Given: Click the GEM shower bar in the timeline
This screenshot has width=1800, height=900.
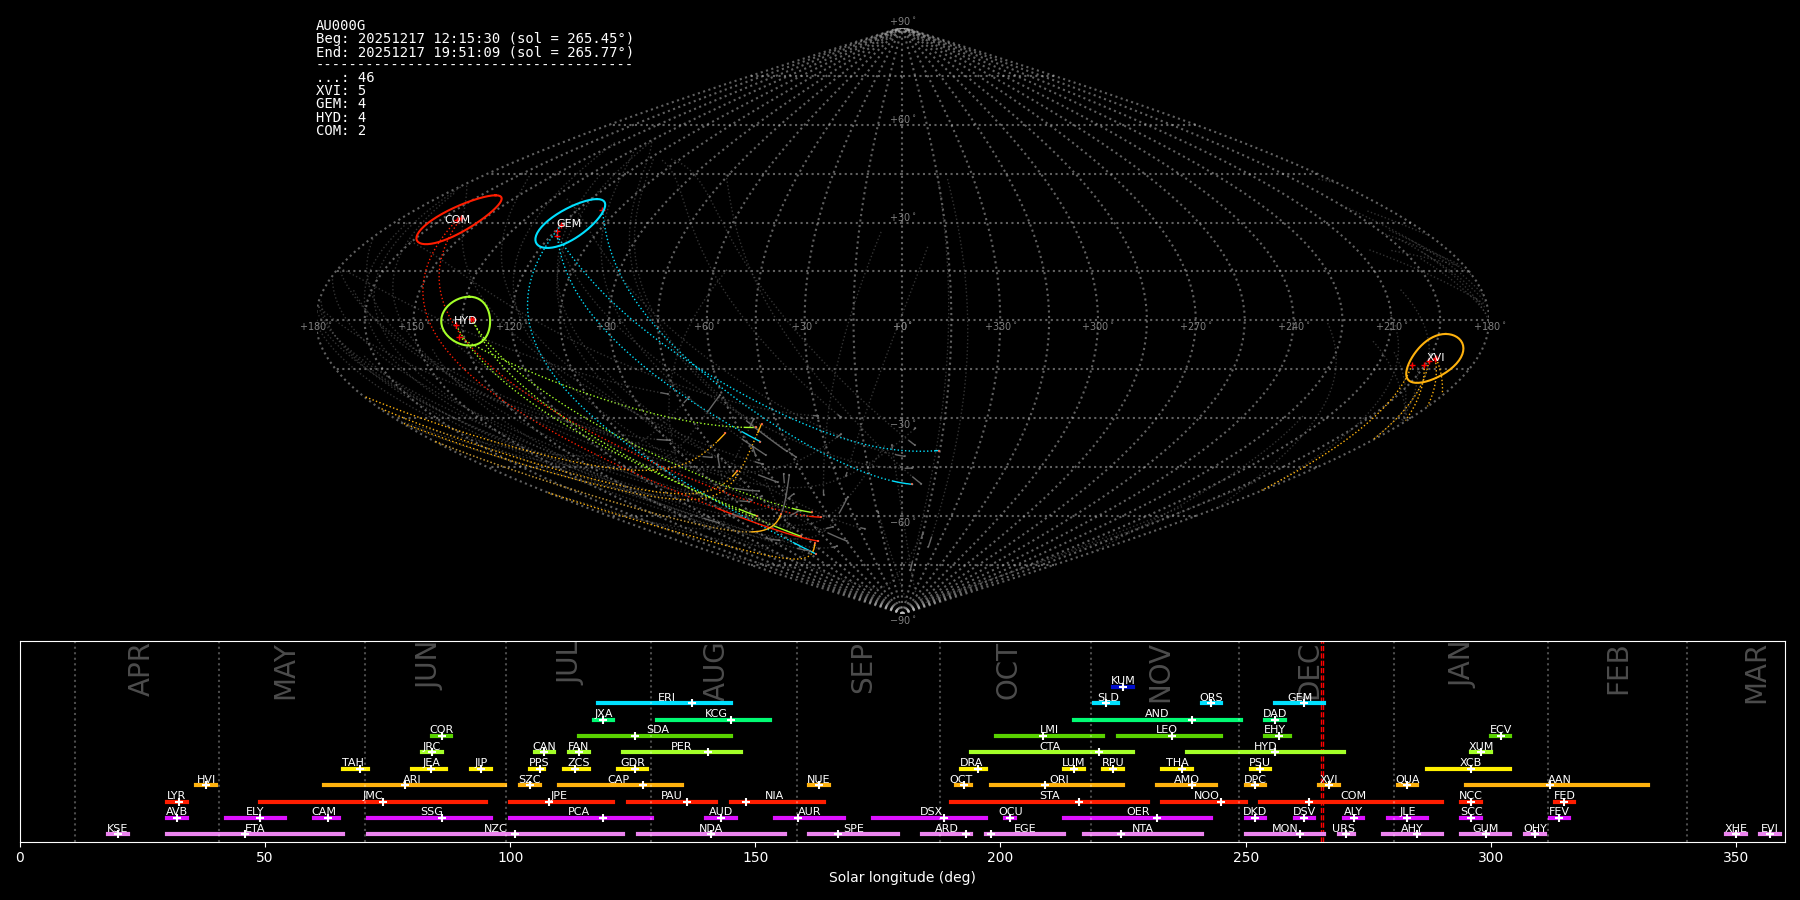Looking at the screenshot, I should [x=1299, y=703].
